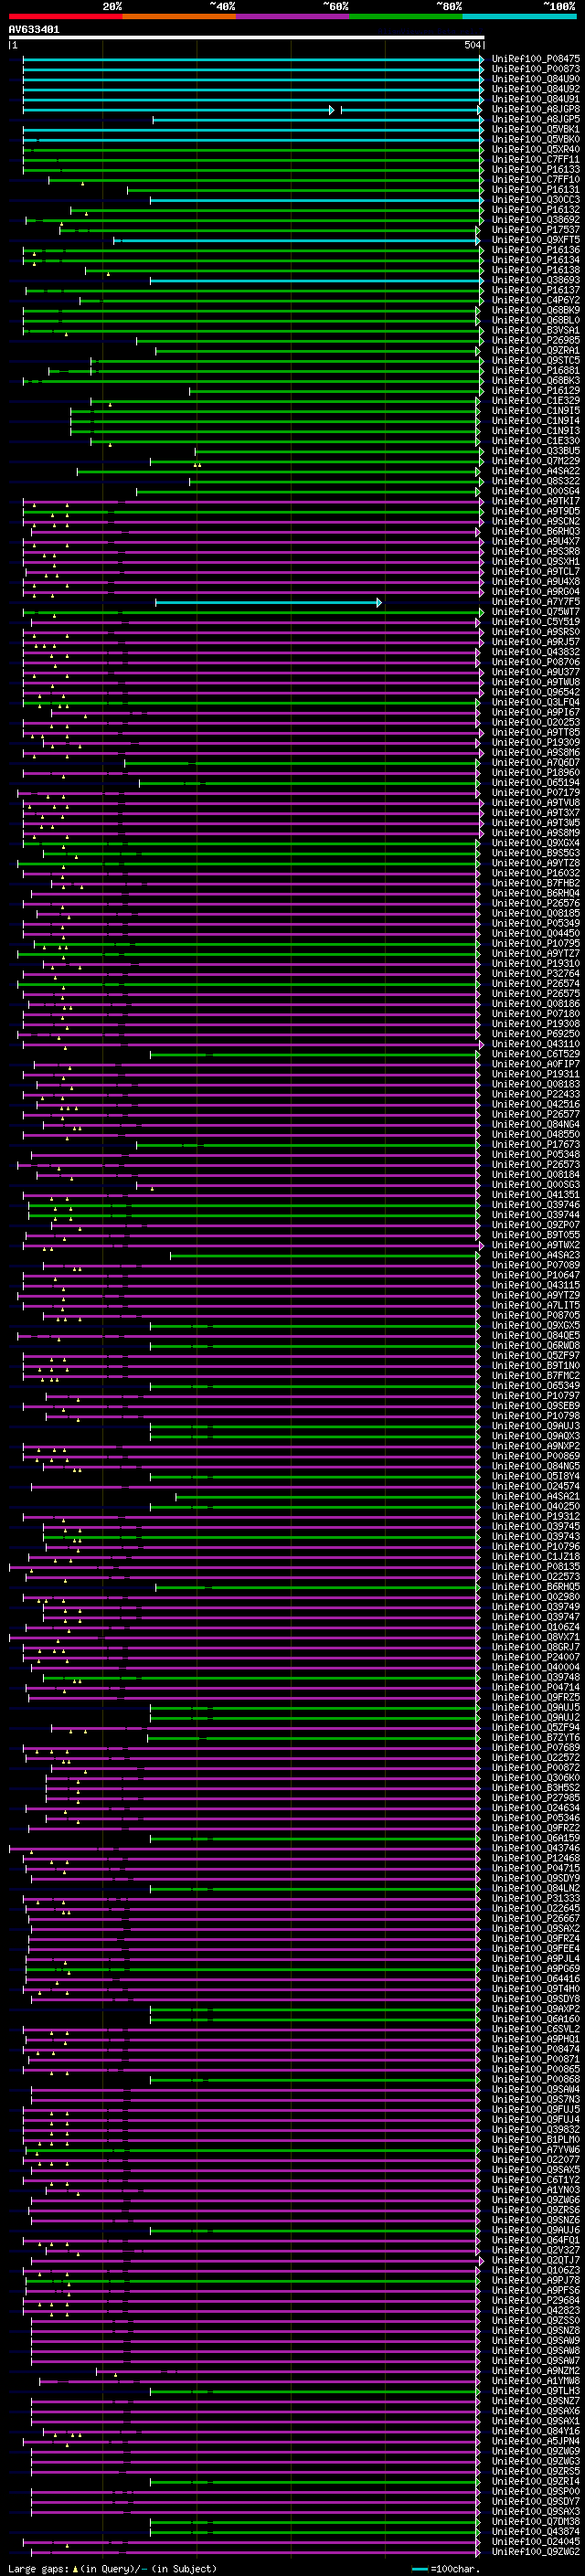
Task: Click the red 20% legend color bar
Action: click(65, 16)
